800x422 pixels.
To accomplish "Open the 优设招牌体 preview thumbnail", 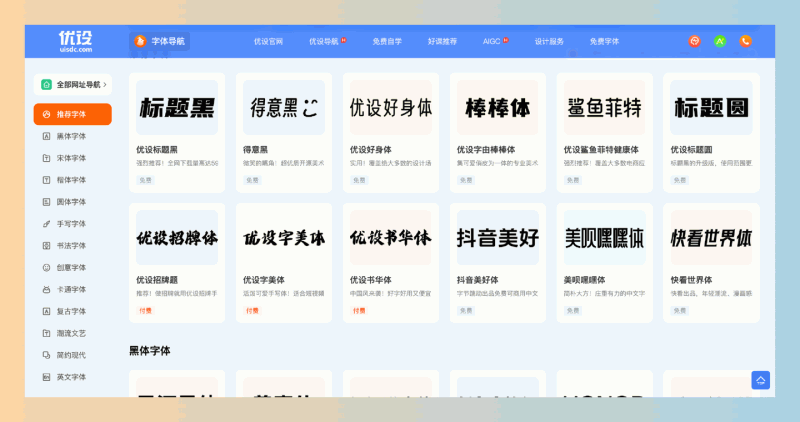I will tap(177, 238).
